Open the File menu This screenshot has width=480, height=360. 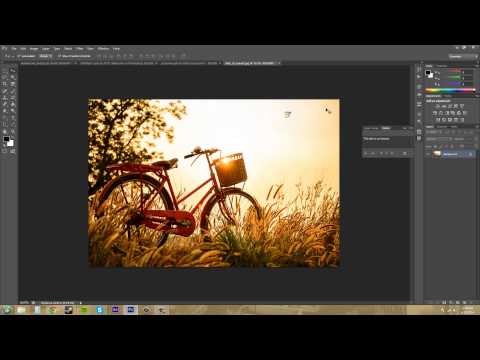(14, 49)
